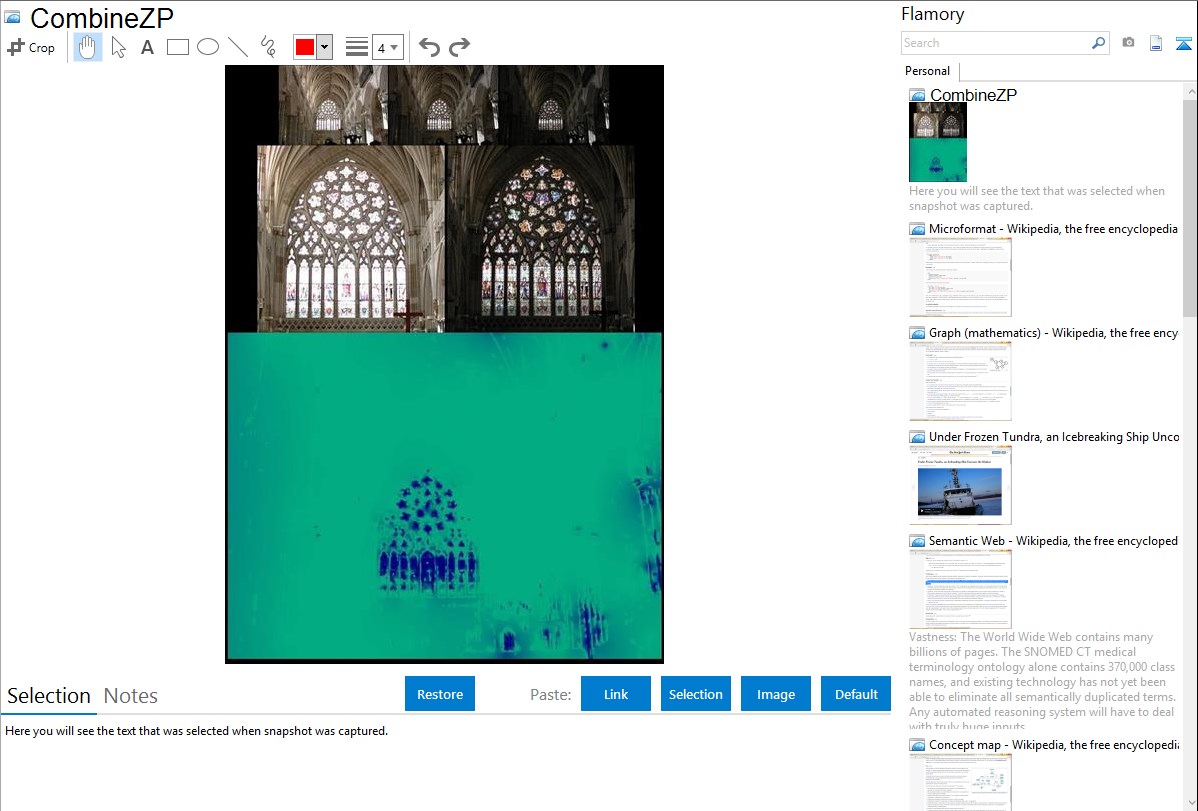This screenshot has width=1198, height=811.
Task: Open the line width 4 dropdown
Action: click(387, 47)
